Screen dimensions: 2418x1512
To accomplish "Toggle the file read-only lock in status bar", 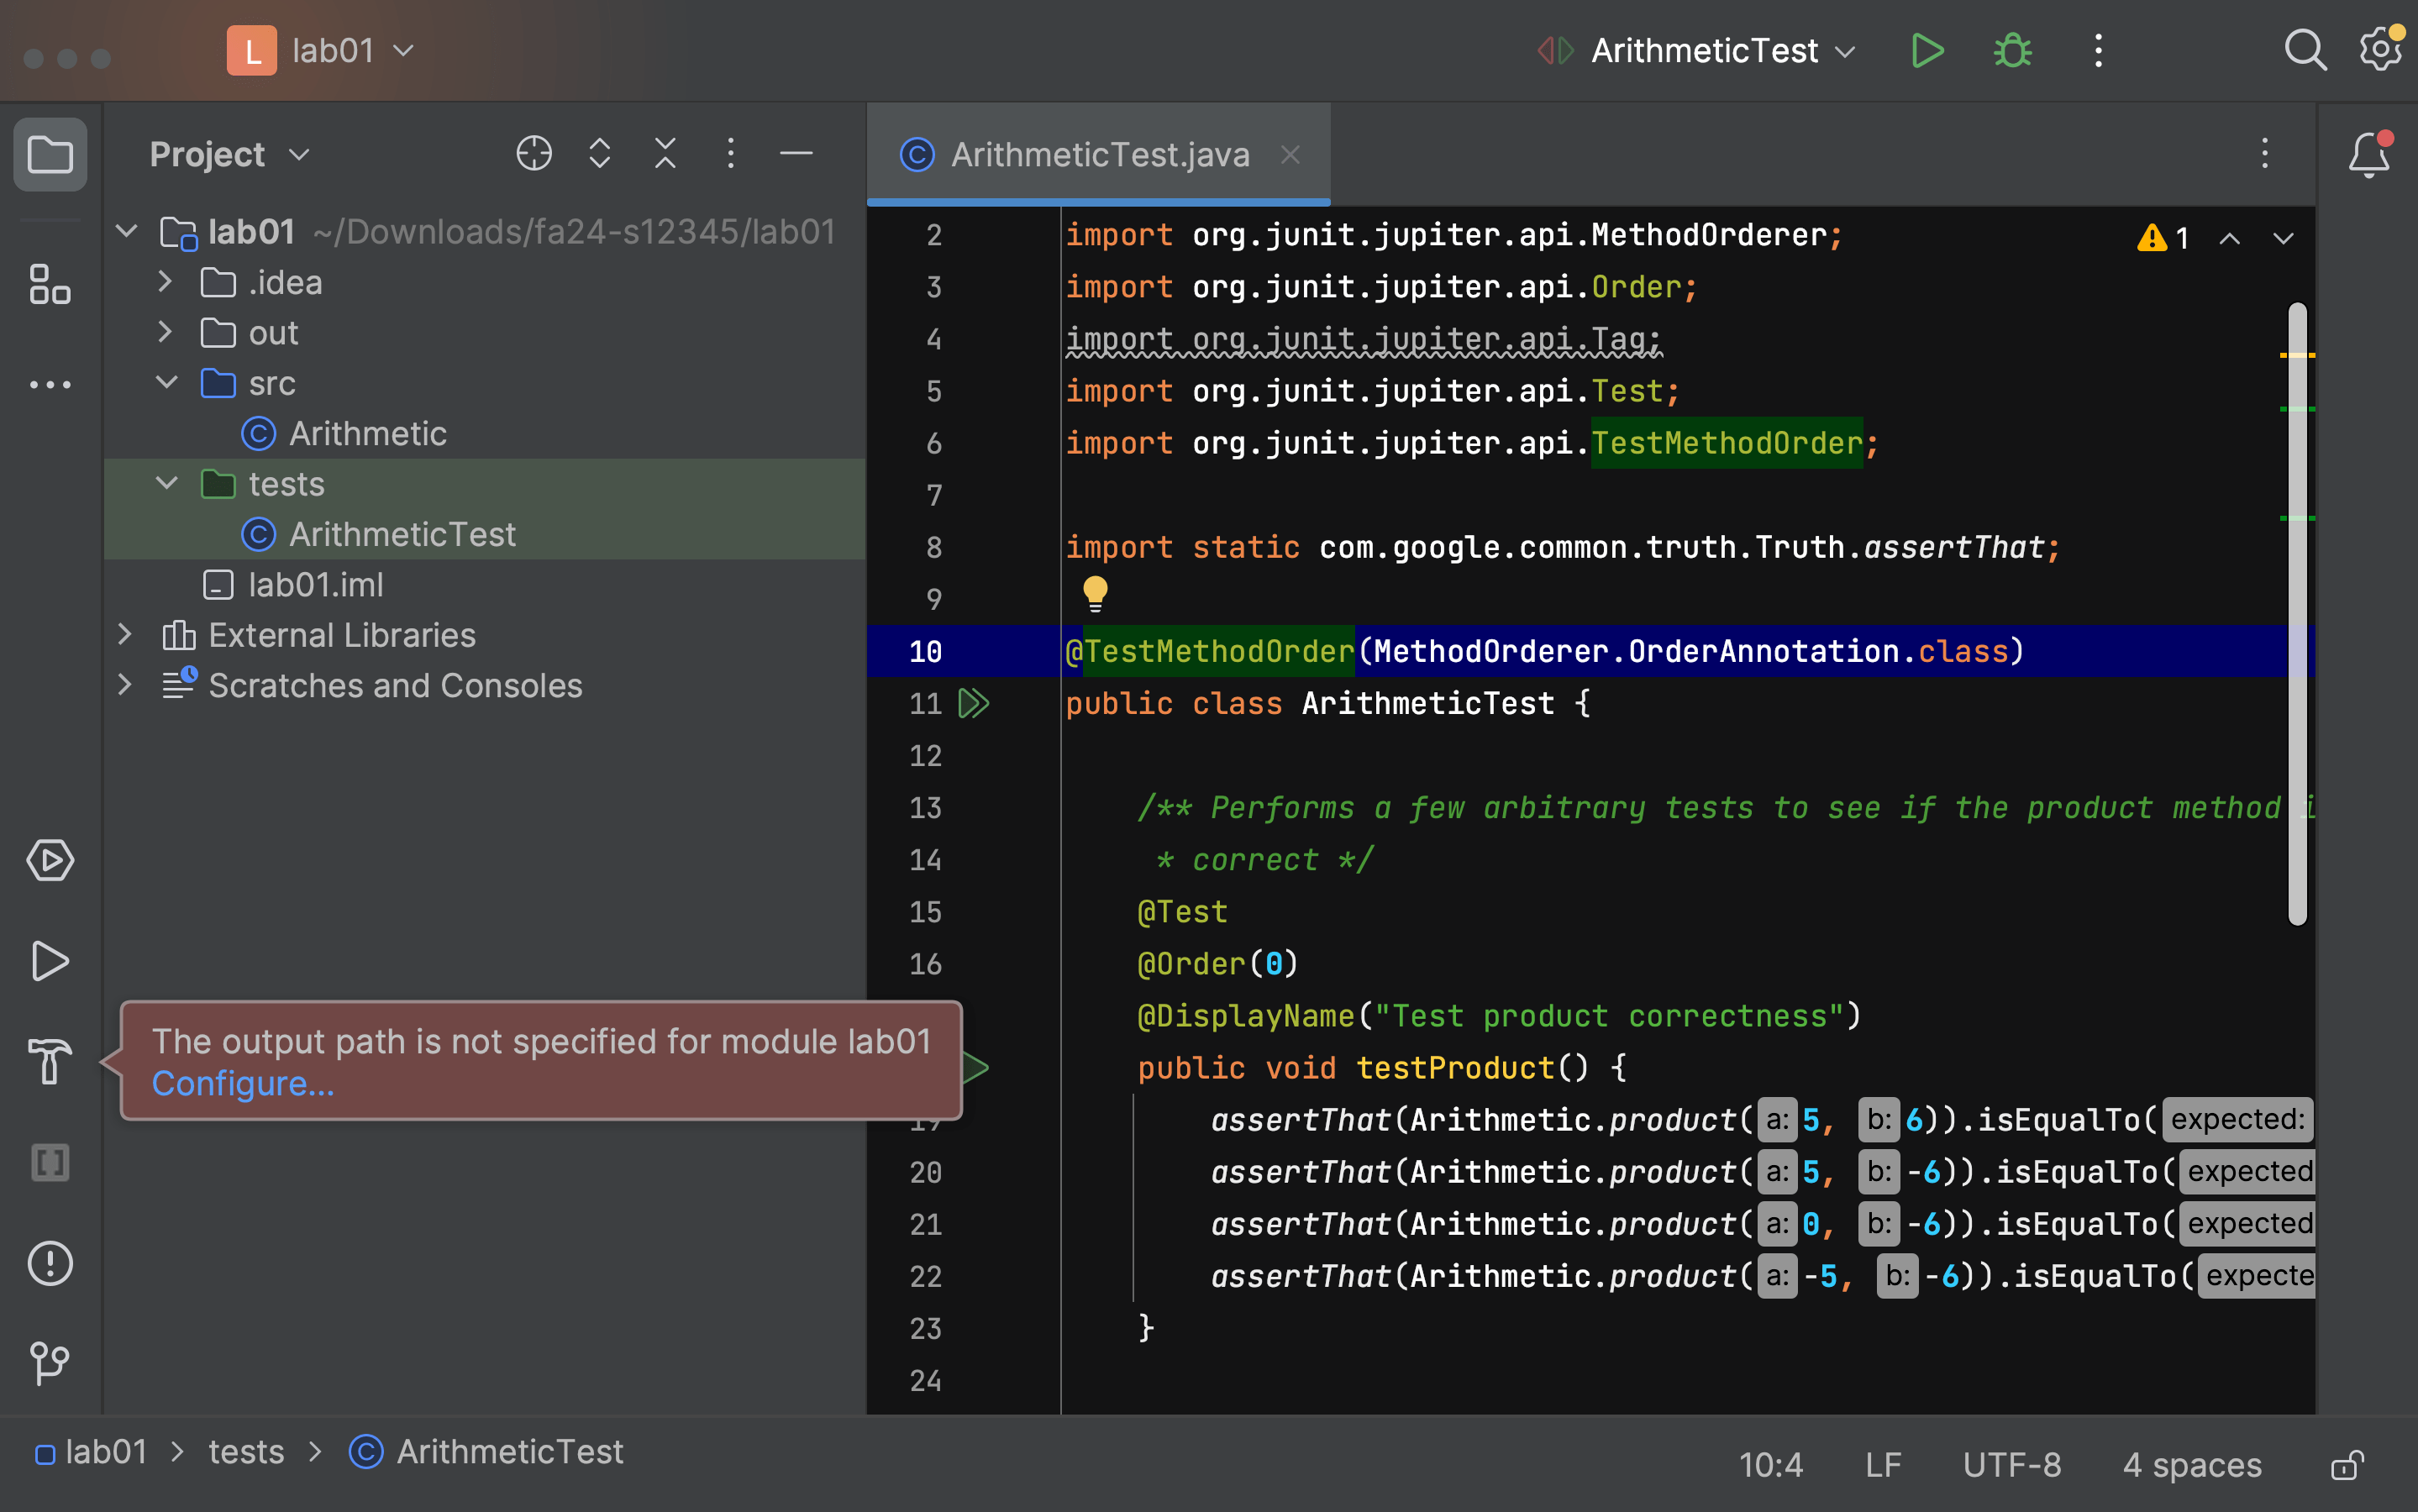I will [2345, 1465].
